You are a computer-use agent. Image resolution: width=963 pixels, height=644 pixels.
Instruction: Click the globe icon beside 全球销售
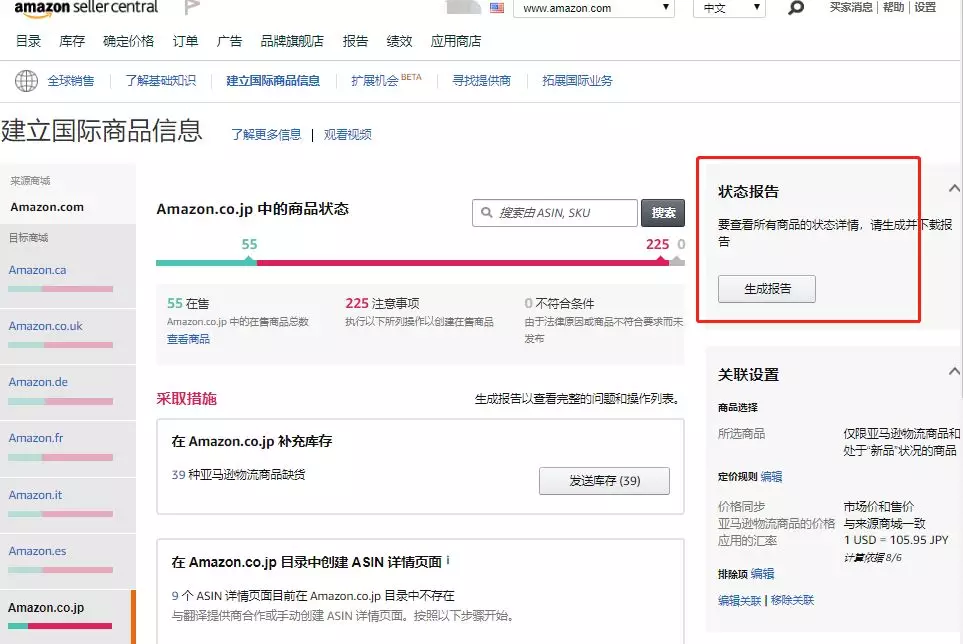click(24, 80)
